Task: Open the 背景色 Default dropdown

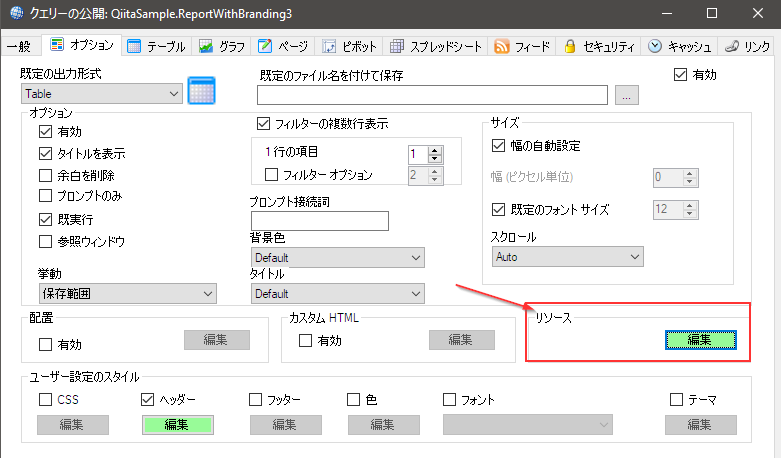Action: (x=338, y=257)
